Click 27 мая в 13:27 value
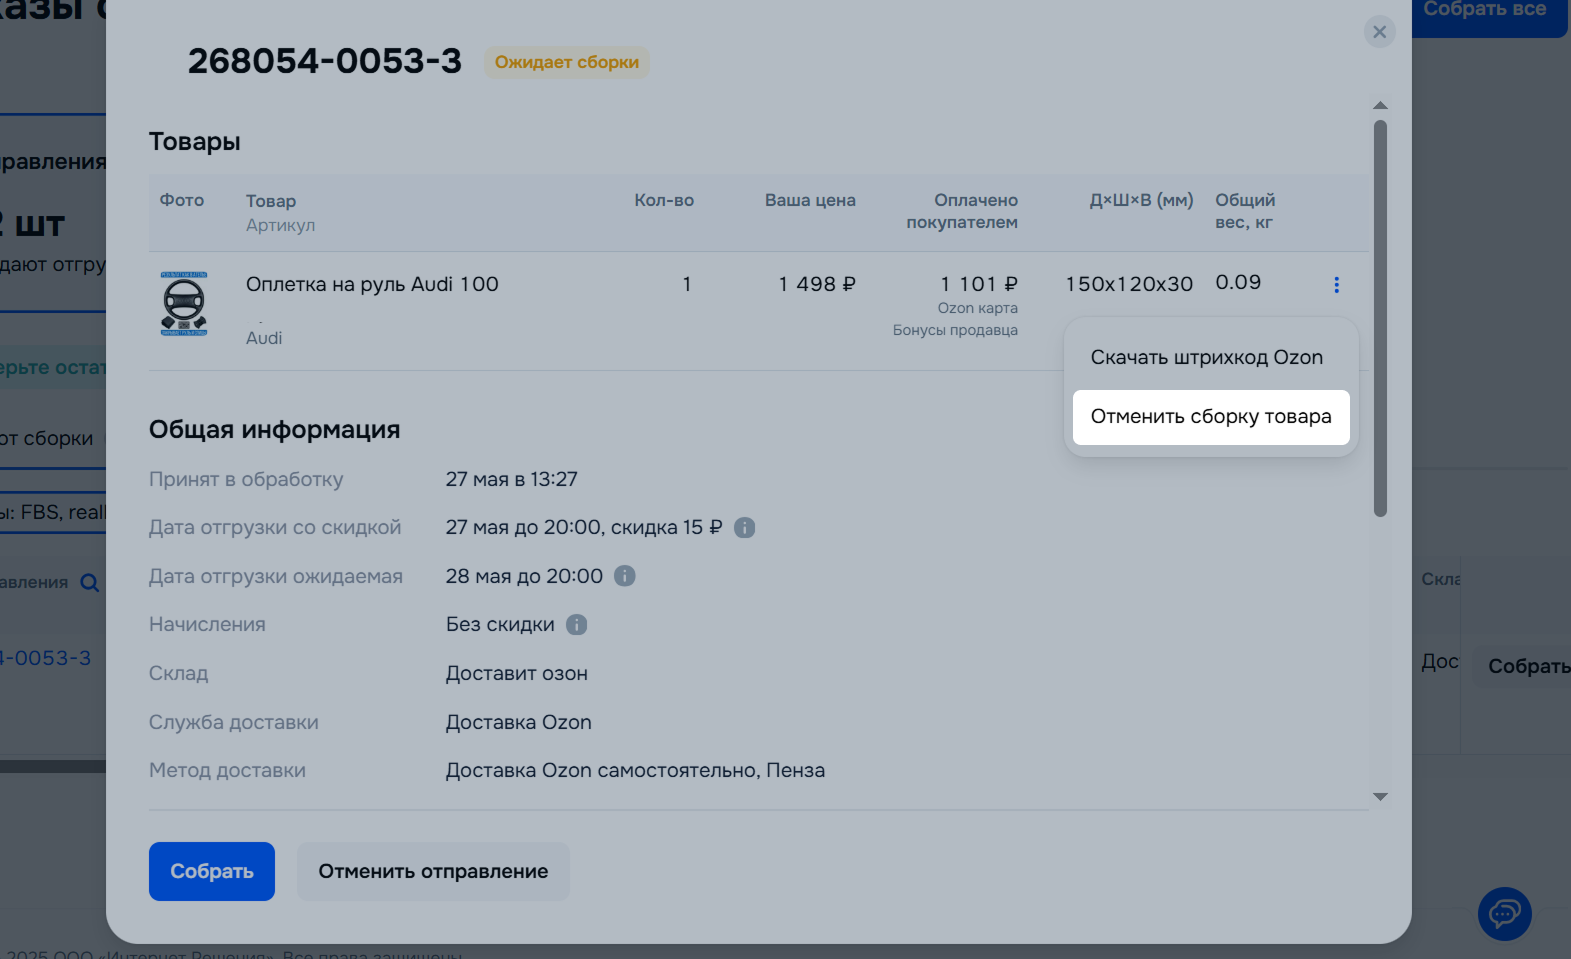 (512, 479)
